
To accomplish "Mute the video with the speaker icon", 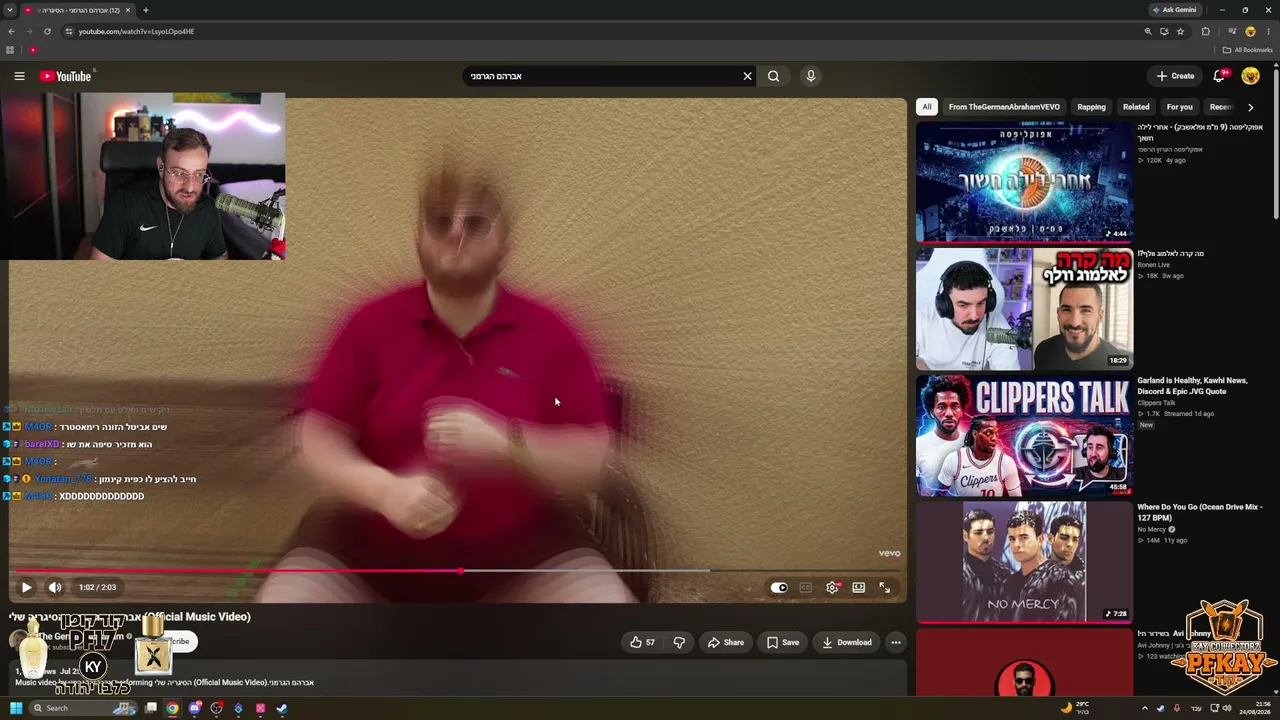I will pos(55,588).
